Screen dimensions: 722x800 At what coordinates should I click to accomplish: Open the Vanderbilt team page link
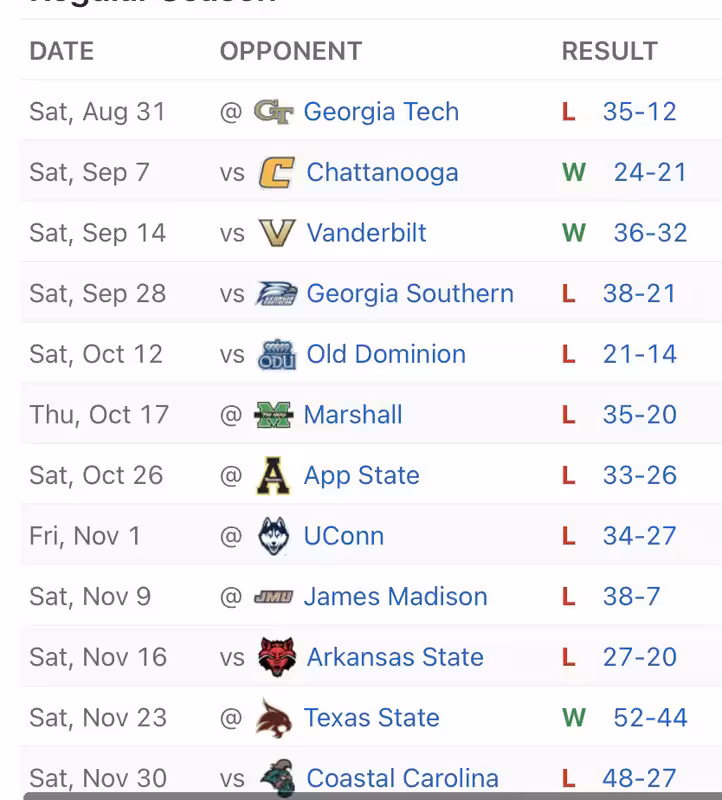[x=366, y=233]
